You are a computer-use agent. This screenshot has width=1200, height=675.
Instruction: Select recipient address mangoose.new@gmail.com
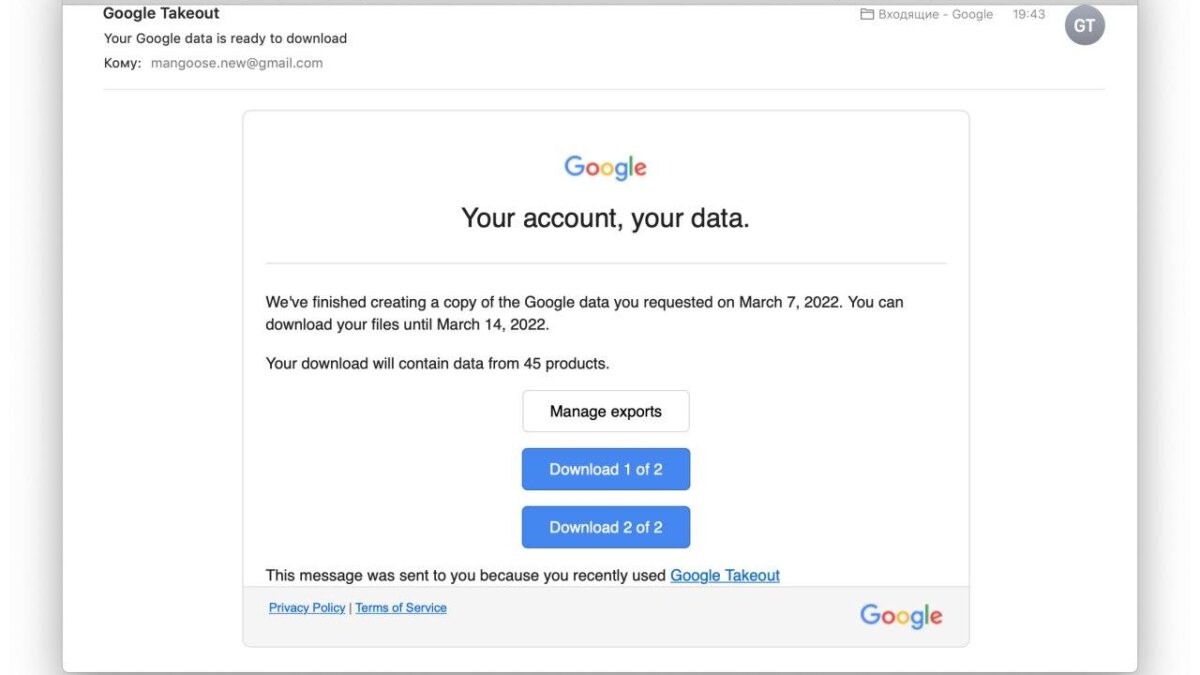click(237, 63)
